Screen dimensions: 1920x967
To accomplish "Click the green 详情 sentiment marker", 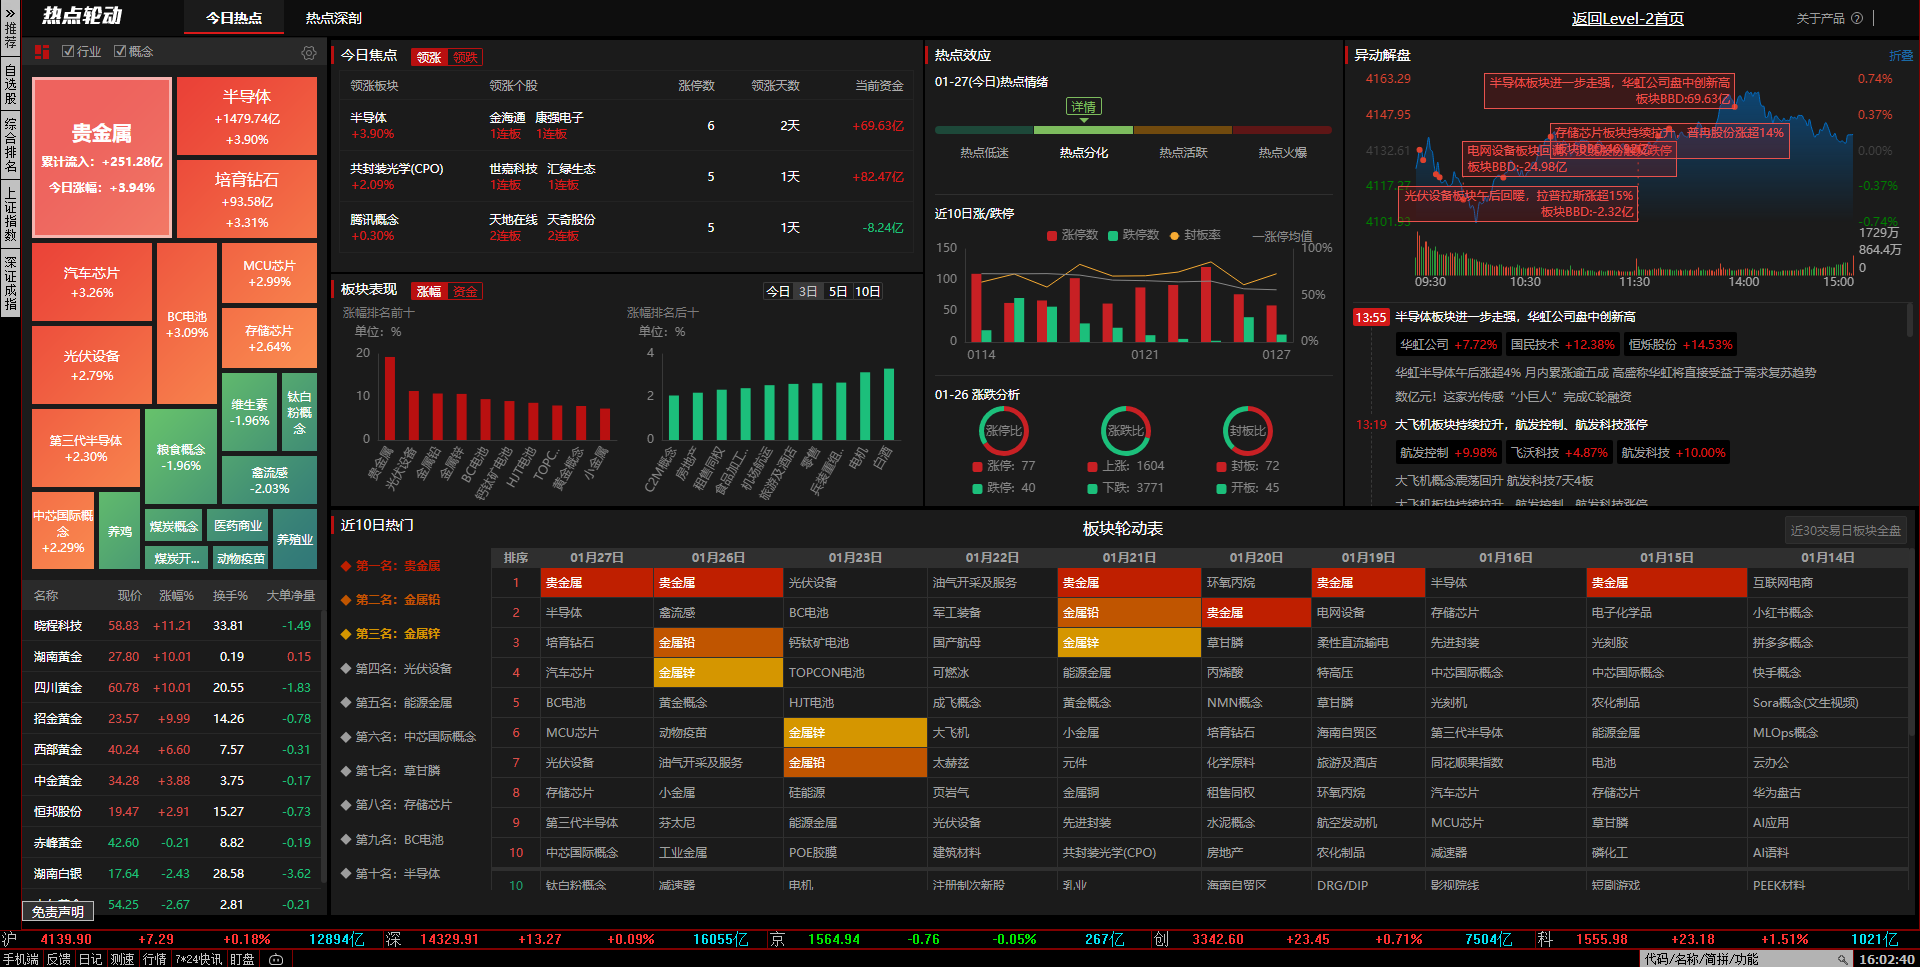I will (1083, 107).
